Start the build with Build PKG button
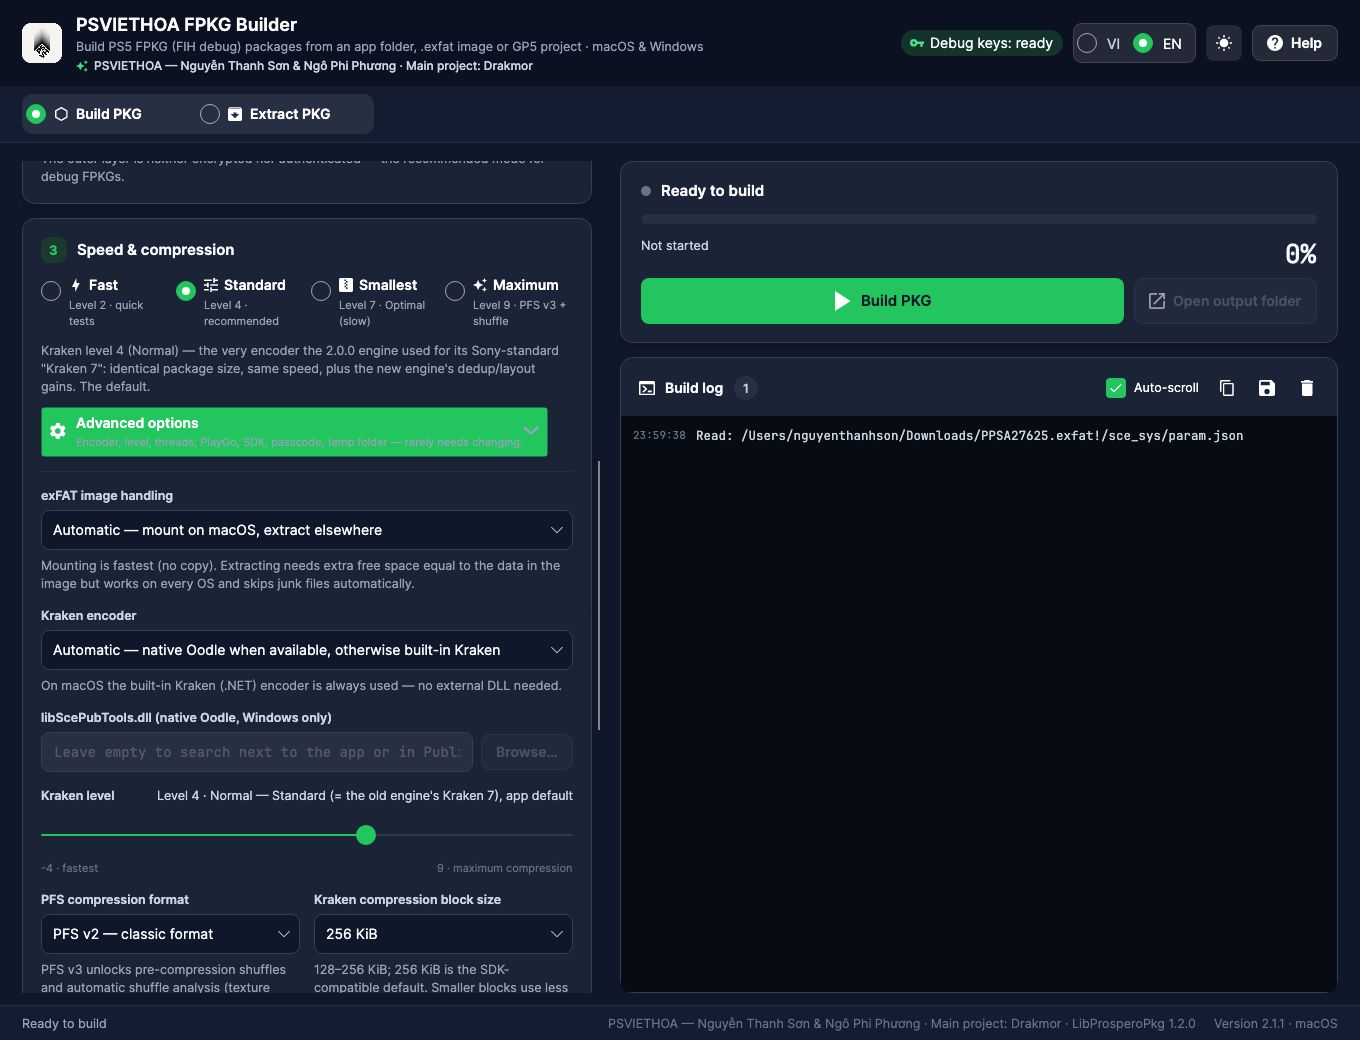This screenshot has width=1360, height=1040. (882, 301)
